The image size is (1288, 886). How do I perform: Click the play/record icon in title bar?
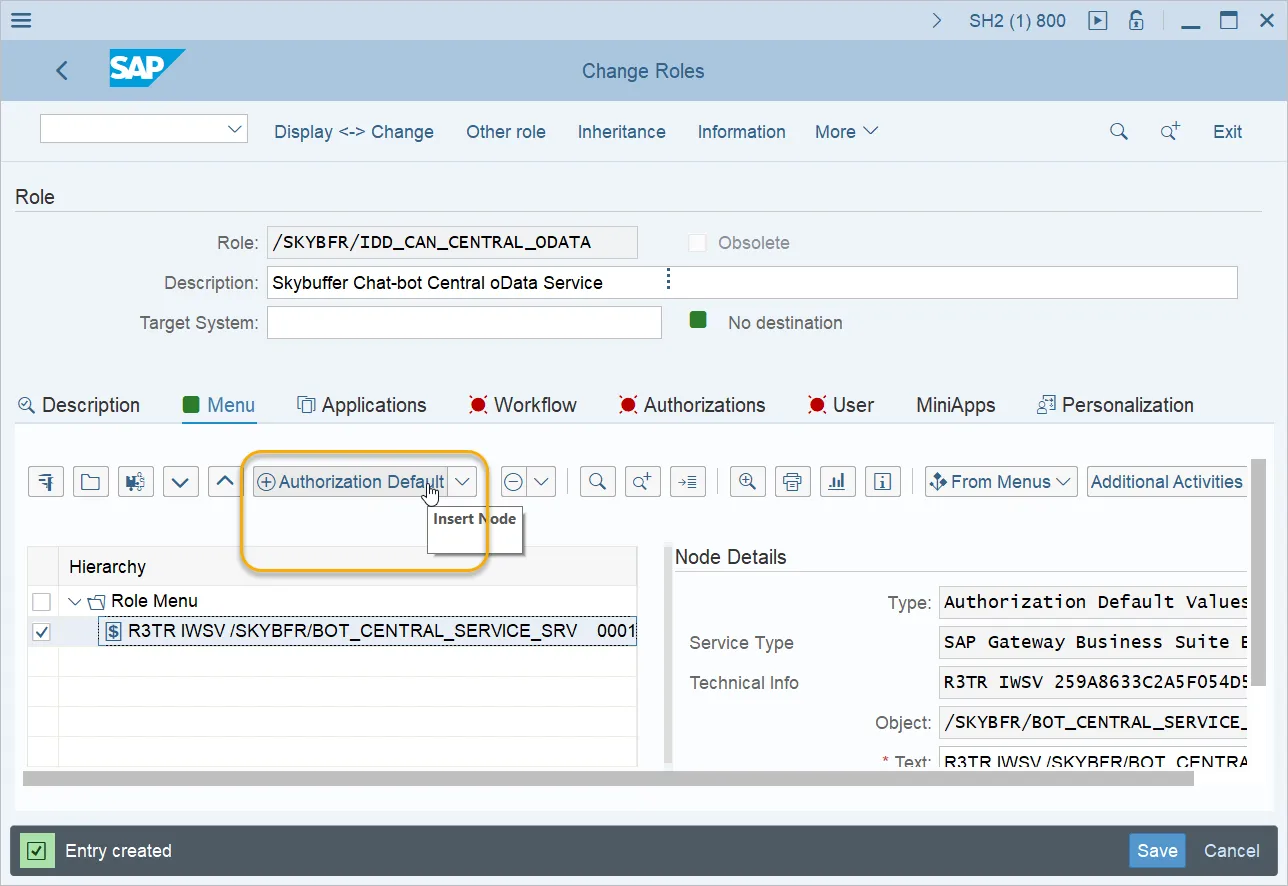(1098, 20)
